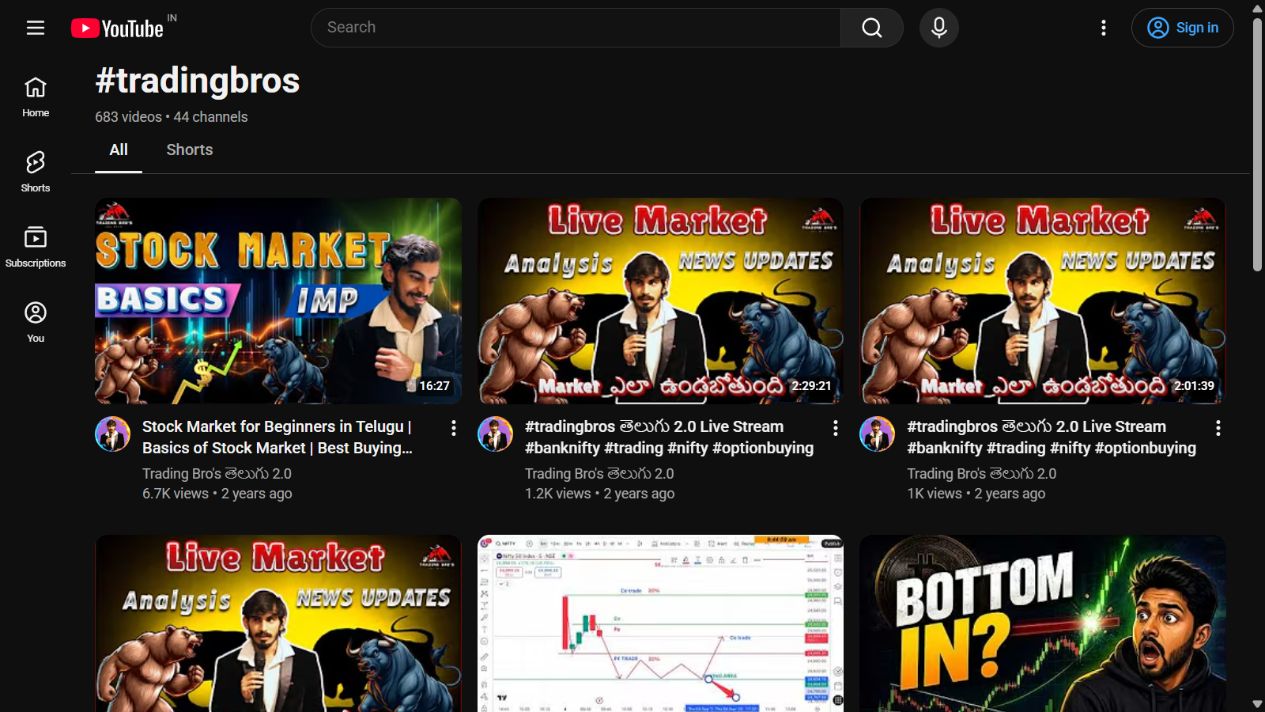Open the You section in sidebar
1265x712 pixels.
point(36,322)
